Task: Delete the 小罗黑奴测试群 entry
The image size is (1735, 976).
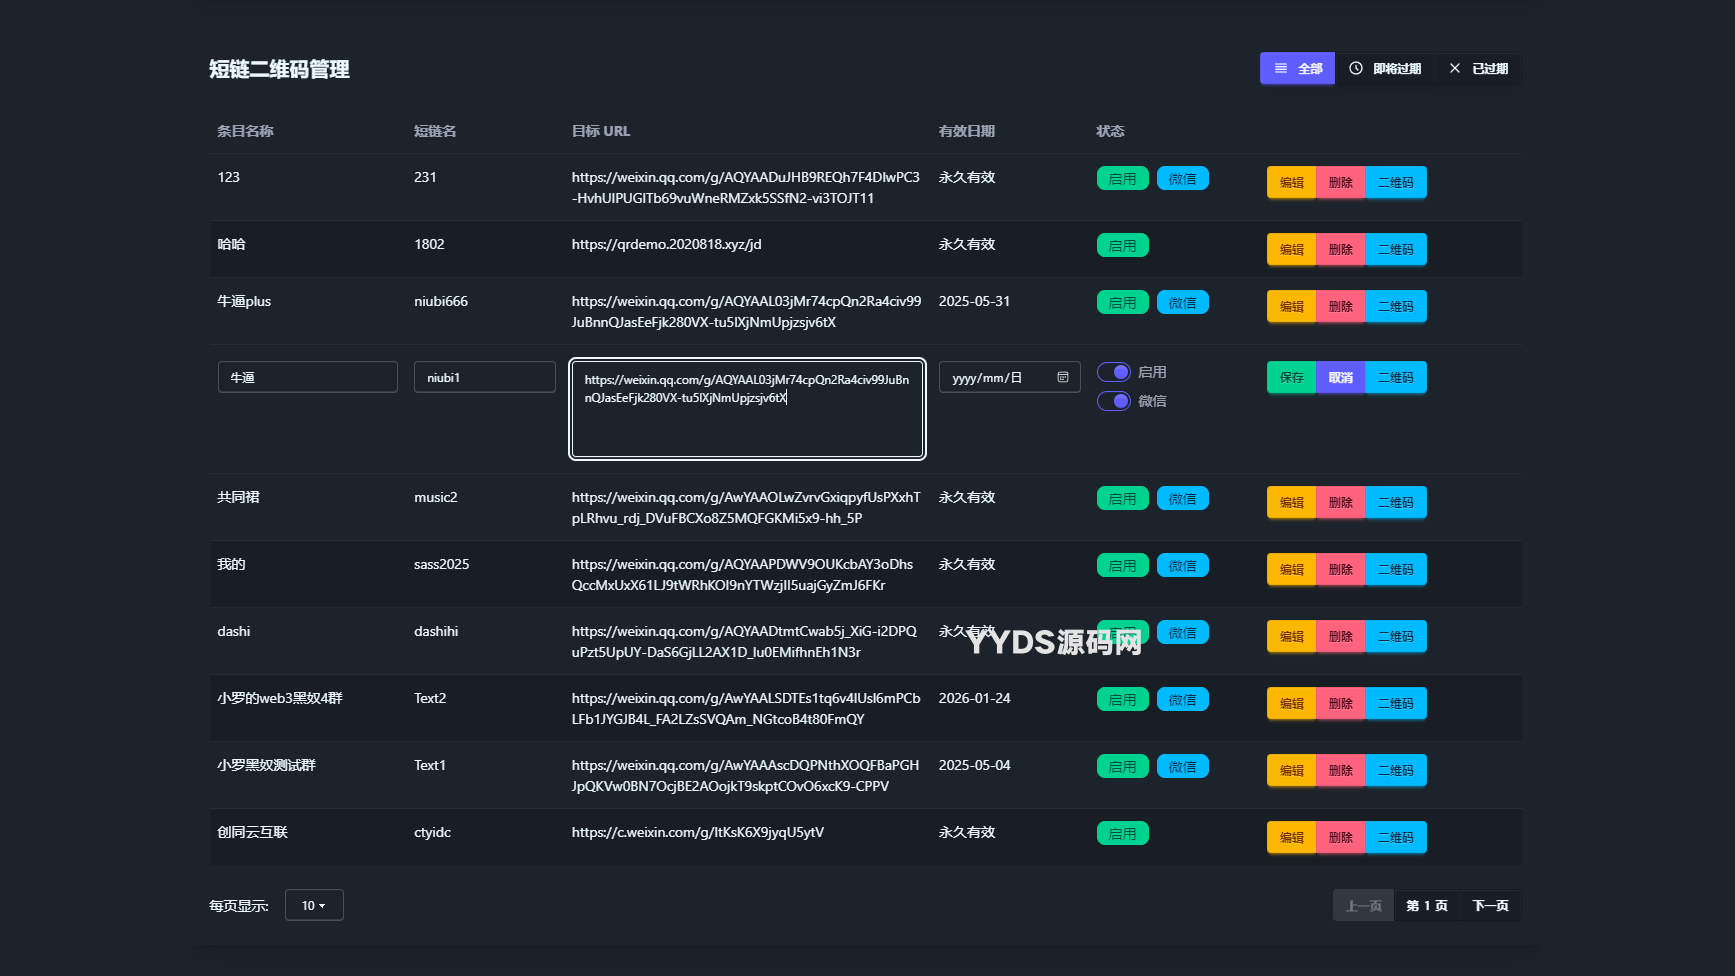Action: click(x=1340, y=771)
